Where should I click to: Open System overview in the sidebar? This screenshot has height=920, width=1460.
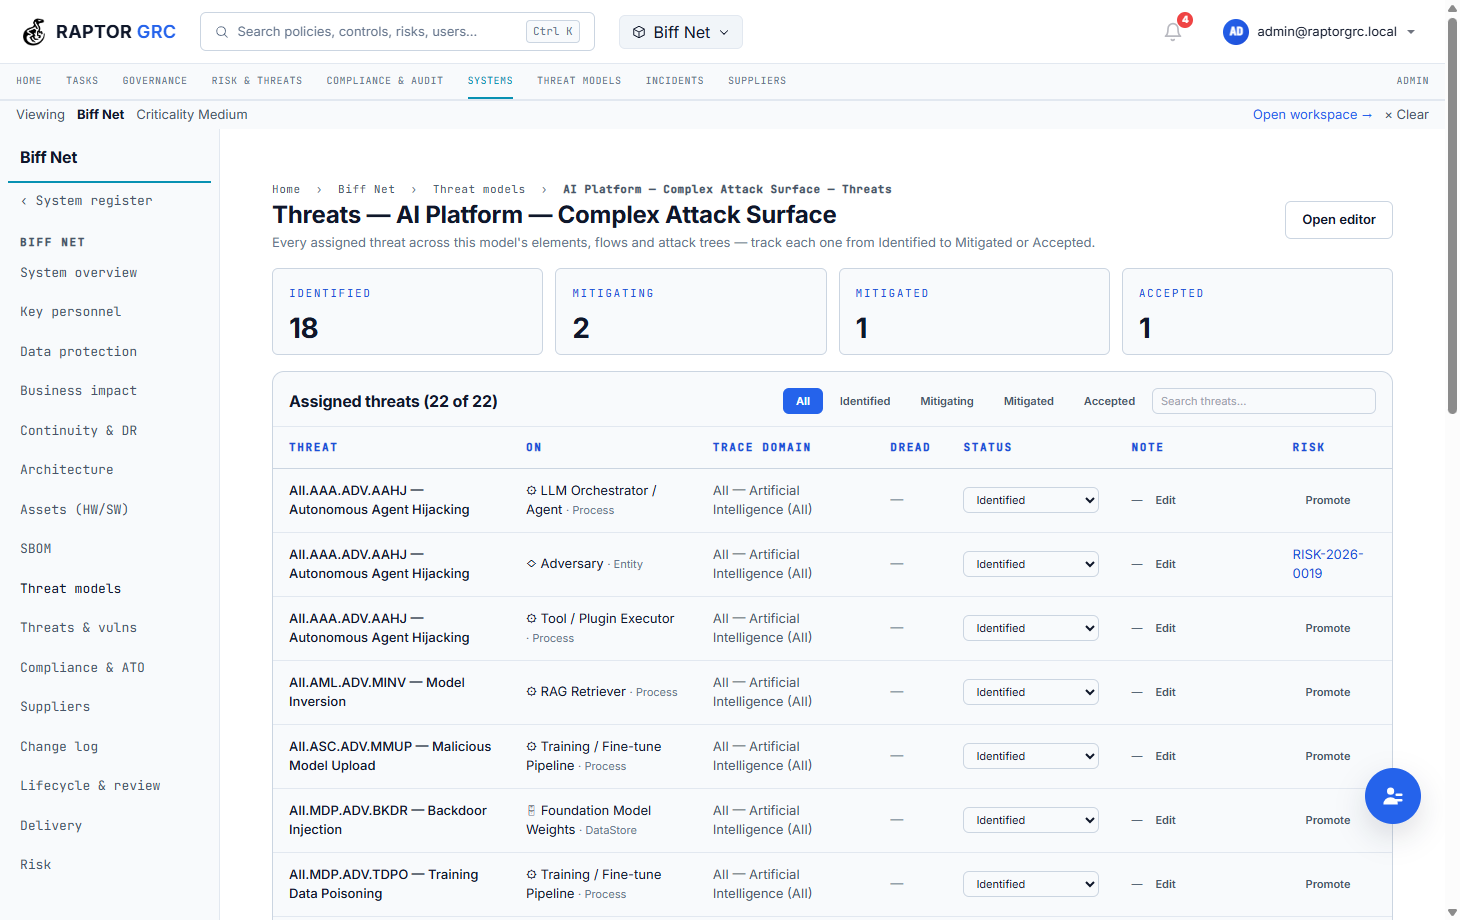(79, 273)
